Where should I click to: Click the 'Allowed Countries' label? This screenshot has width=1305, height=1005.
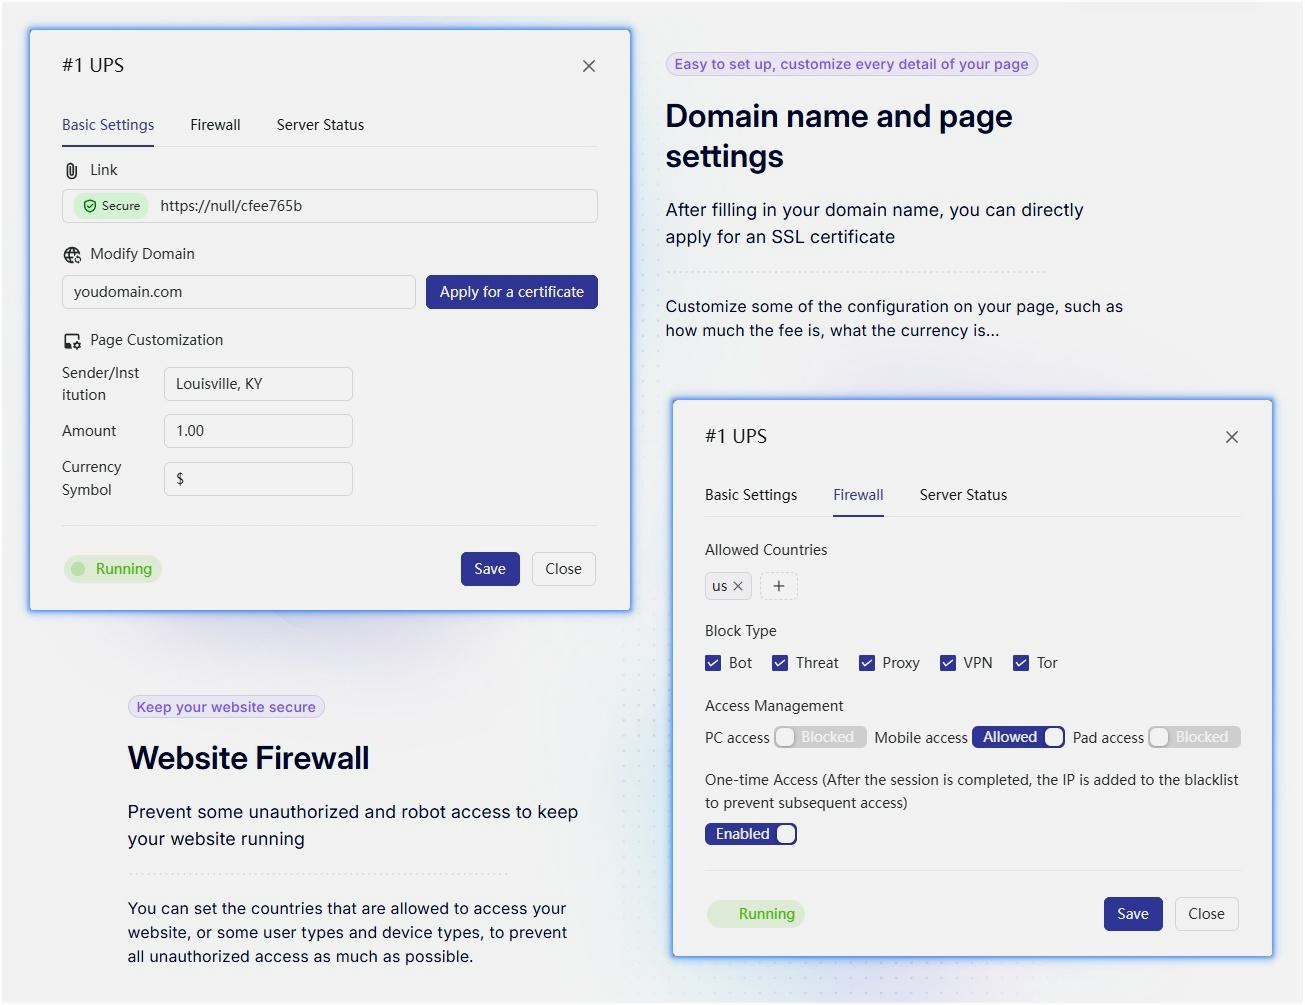pos(766,550)
